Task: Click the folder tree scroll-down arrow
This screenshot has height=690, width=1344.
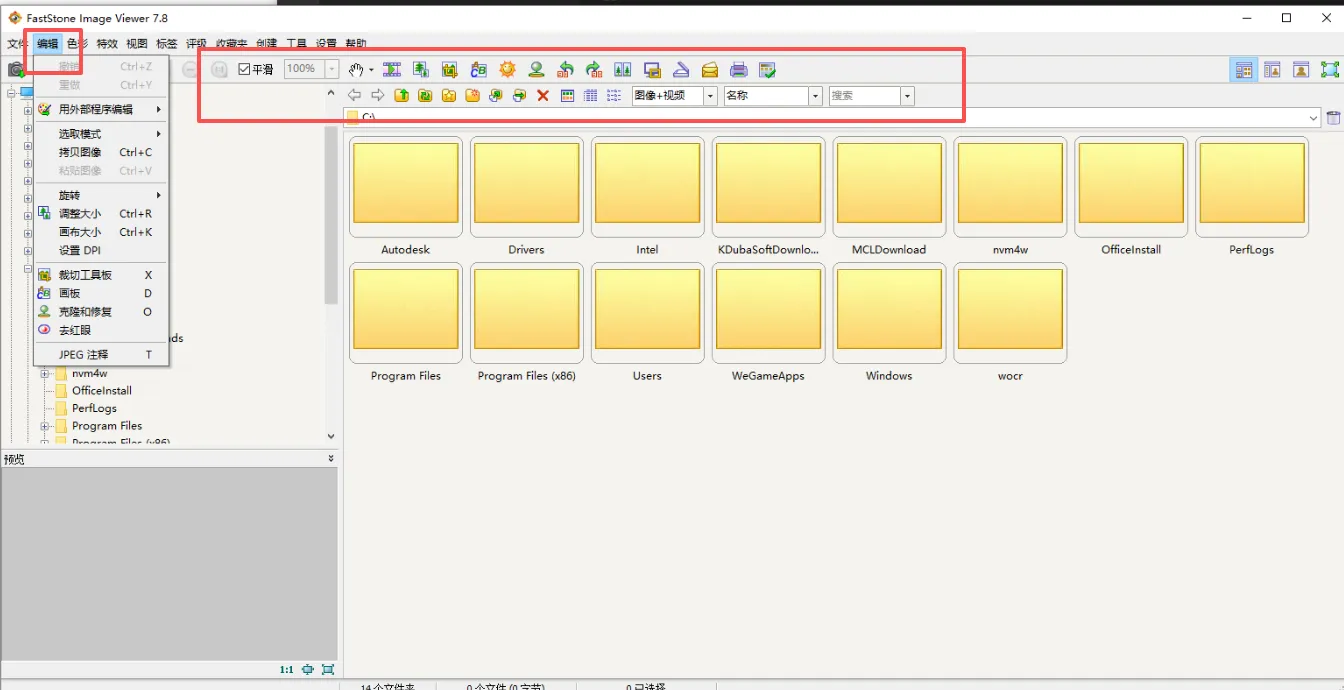Action: [x=331, y=437]
